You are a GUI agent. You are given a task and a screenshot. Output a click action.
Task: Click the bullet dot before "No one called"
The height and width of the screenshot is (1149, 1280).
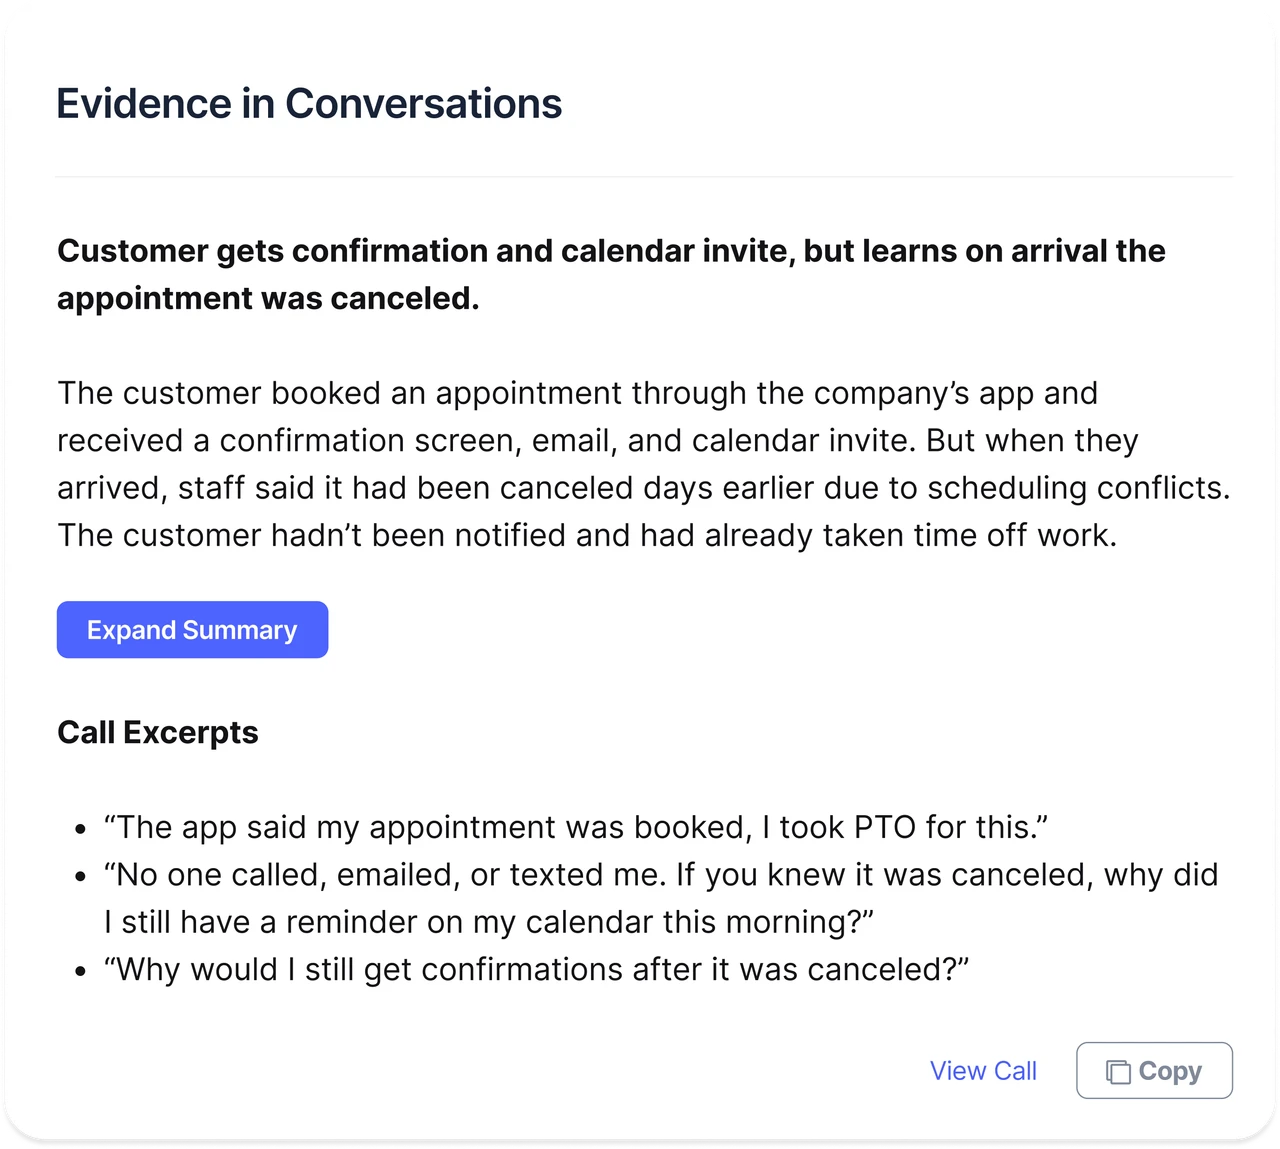click(x=82, y=877)
